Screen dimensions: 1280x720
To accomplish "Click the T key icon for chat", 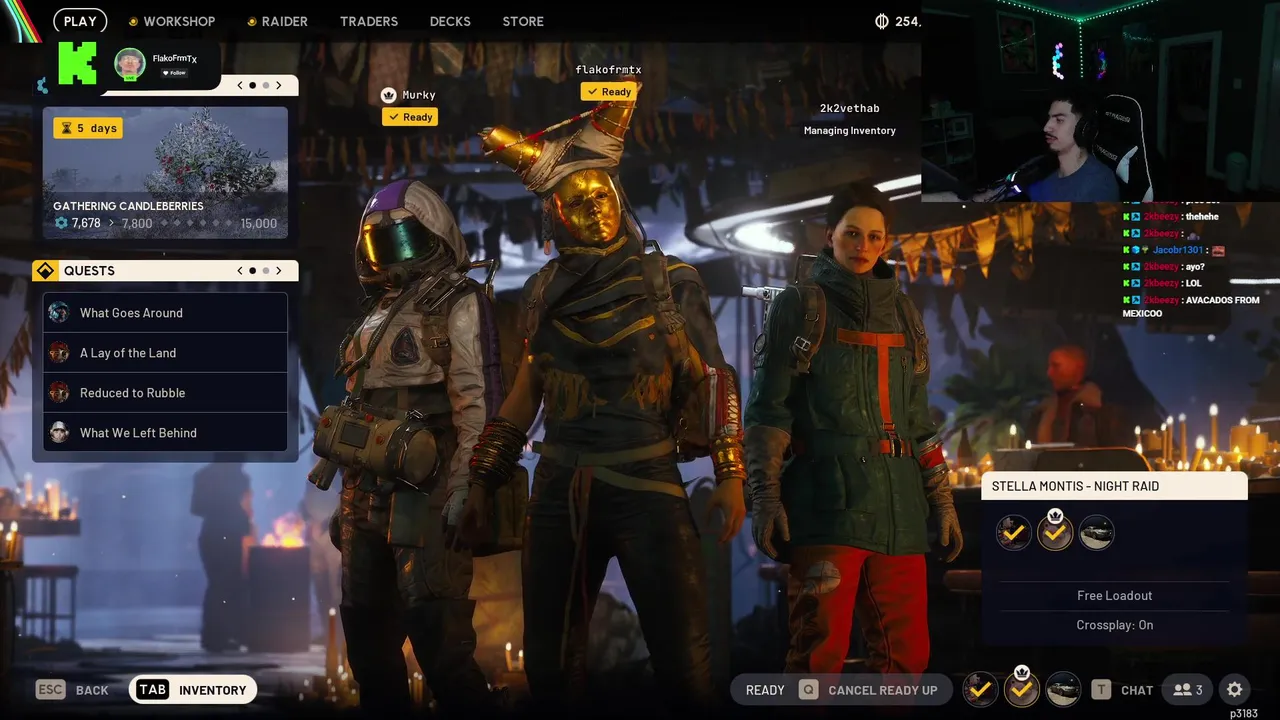I will tap(1101, 690).
